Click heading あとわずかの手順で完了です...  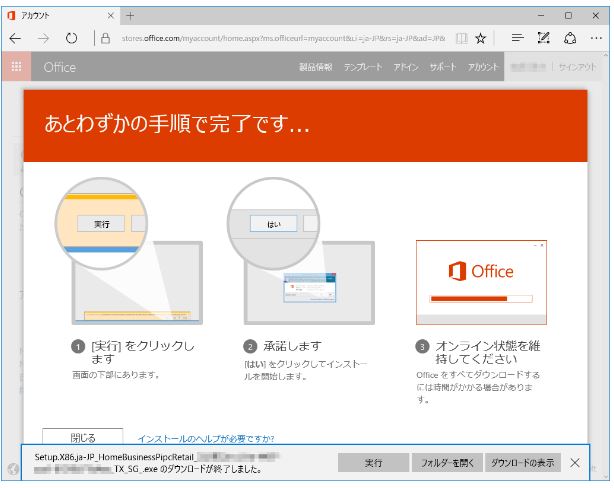[x=177, y=124]
